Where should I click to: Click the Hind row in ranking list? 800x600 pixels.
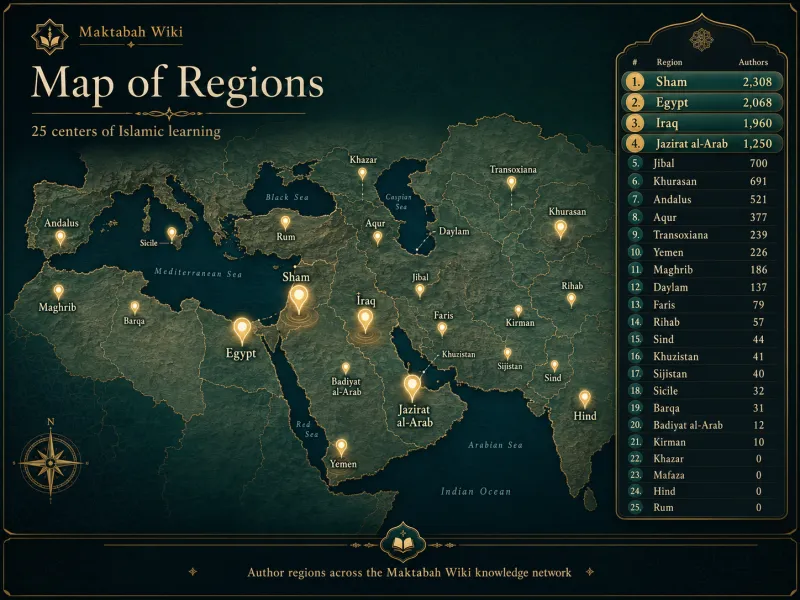702,491
